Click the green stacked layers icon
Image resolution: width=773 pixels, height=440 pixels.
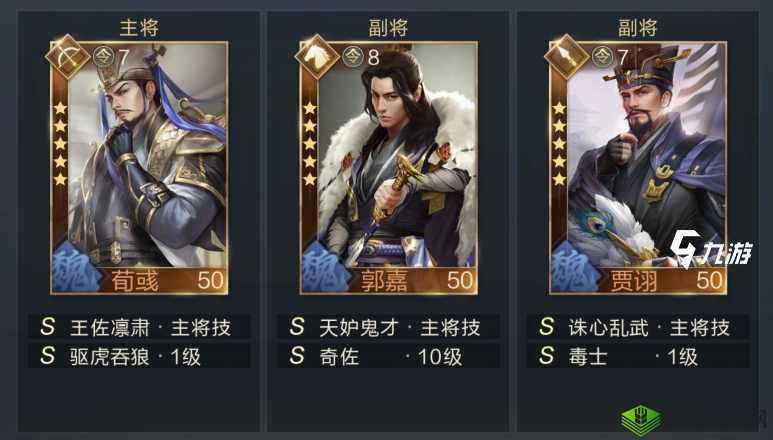tap(641, 420)
